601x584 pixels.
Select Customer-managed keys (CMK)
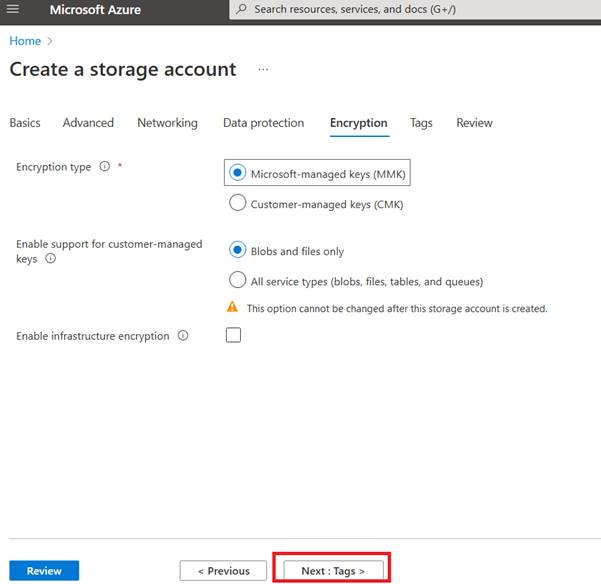click(x=238, y=203)
